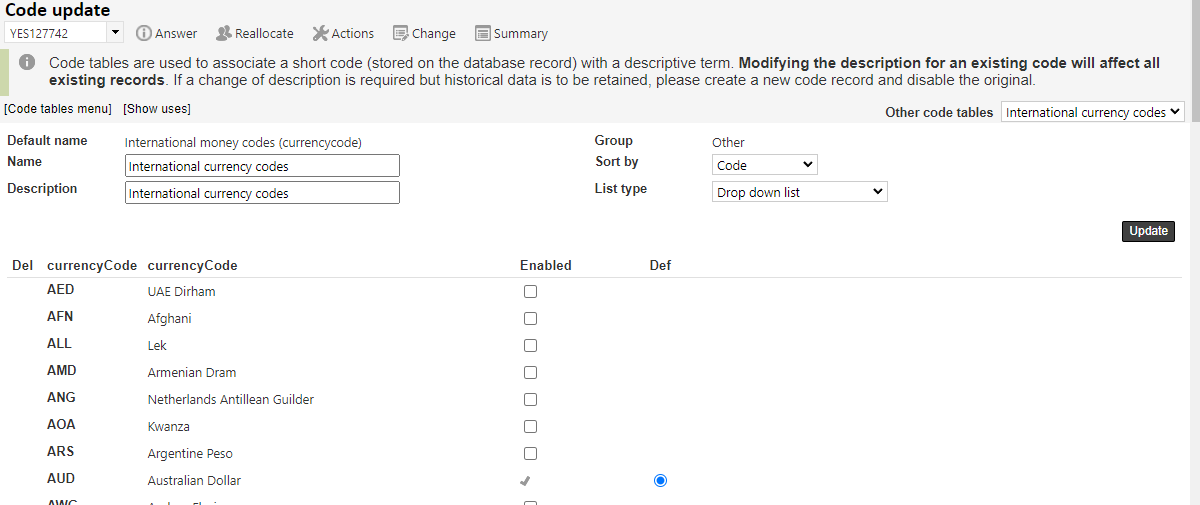Open the Code tables menu link

(57, 109)
